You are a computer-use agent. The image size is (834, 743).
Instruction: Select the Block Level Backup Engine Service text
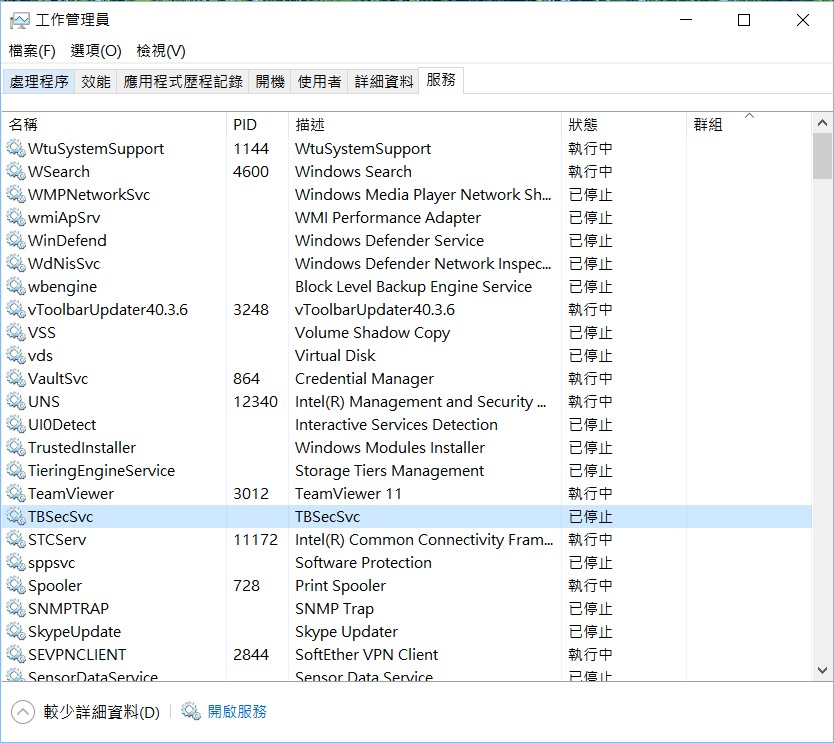tap(413, 286)
